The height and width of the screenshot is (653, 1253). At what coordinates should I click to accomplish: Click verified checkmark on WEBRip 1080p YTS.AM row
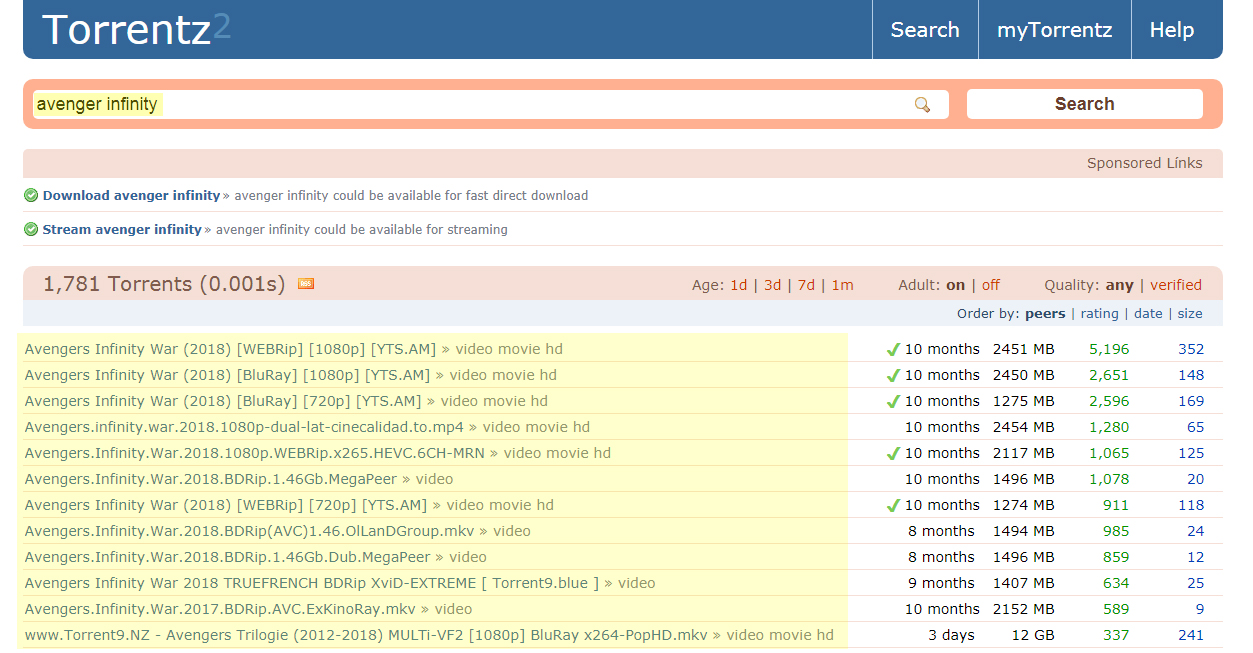point(893,349)
